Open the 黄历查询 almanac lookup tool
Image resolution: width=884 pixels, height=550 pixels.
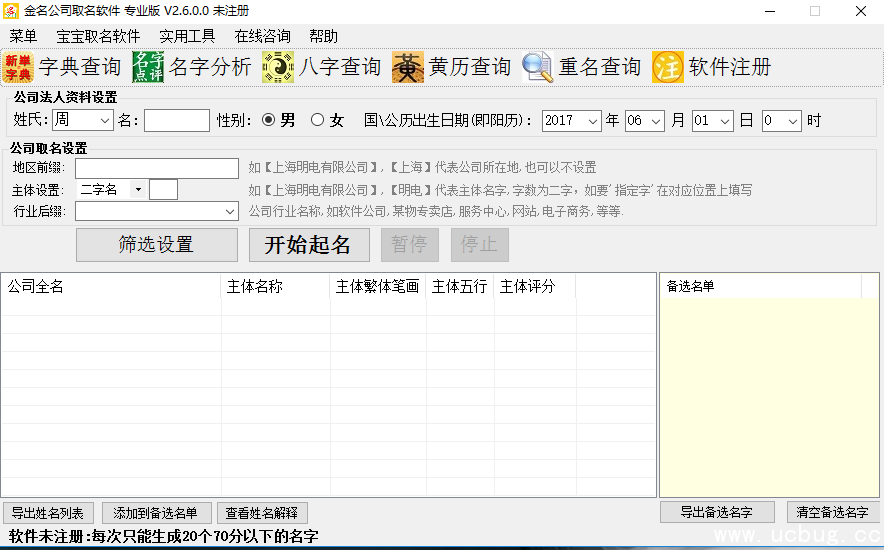click(x=452, y=67)
